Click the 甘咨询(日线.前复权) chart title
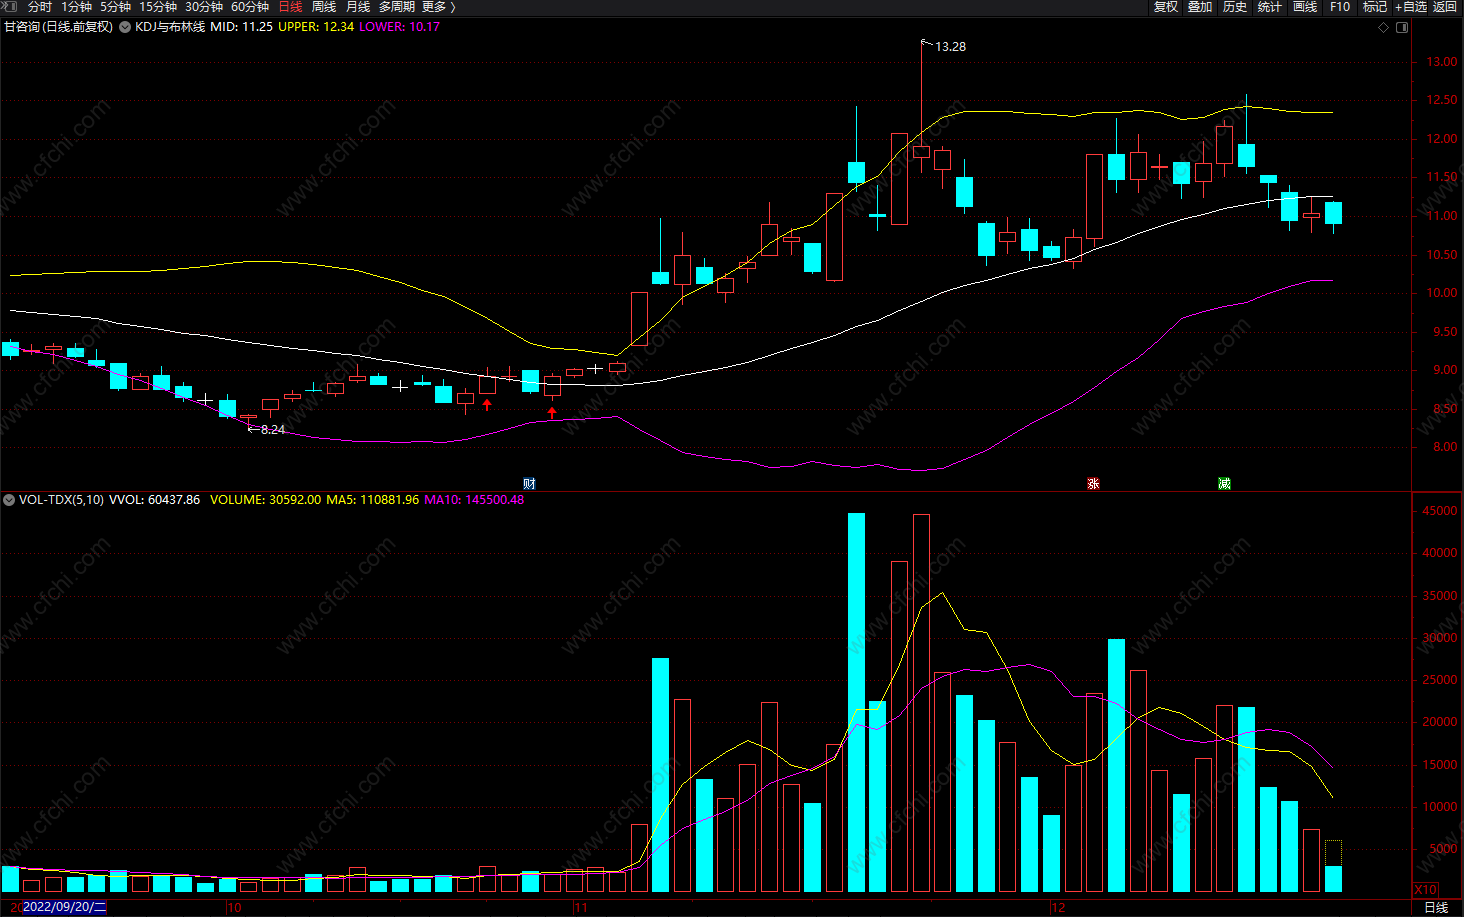The image size is (1464, 917). pos(58,27)
